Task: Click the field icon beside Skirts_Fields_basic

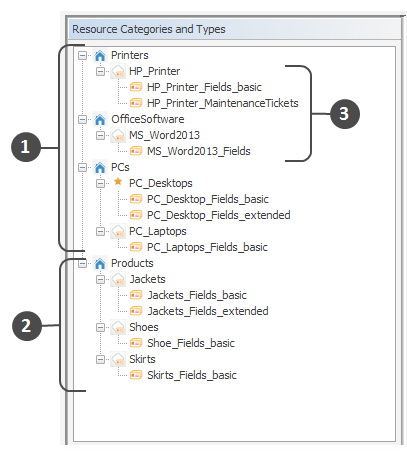Action: (136, 375)
